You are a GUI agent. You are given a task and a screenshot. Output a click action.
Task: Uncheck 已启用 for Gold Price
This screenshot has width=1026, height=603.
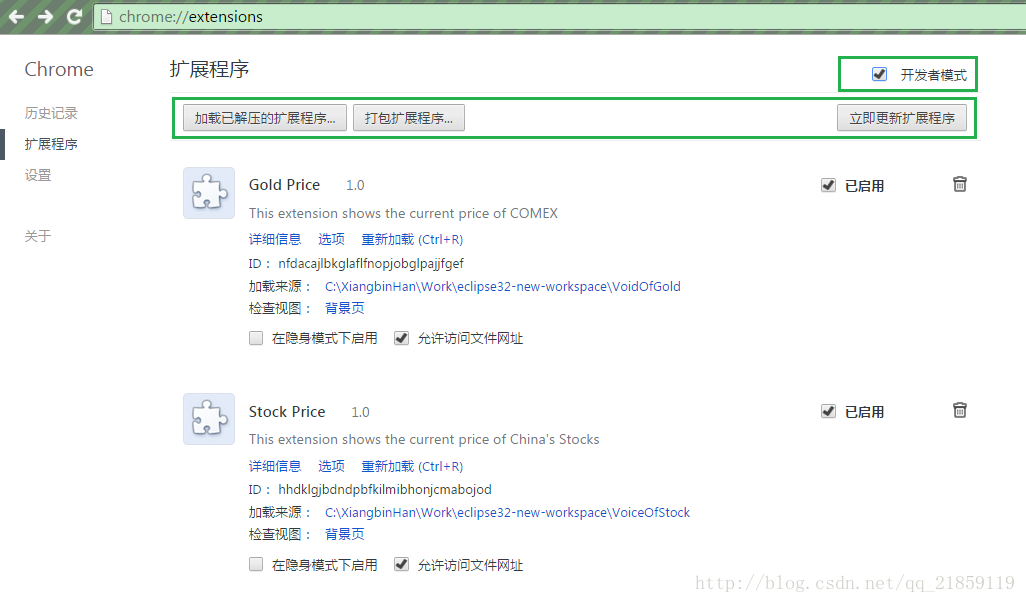[x=828, y=184]
